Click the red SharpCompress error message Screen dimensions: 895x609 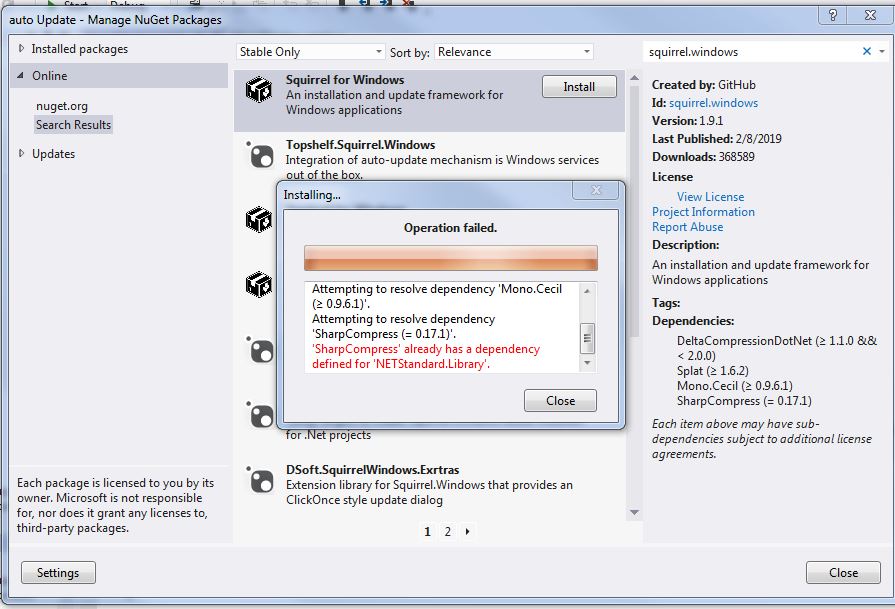426,356
